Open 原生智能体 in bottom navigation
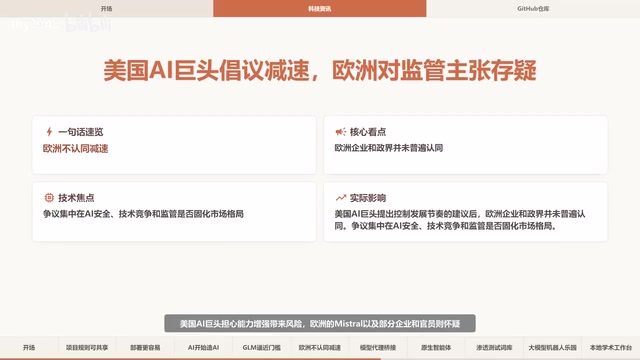 436,347
